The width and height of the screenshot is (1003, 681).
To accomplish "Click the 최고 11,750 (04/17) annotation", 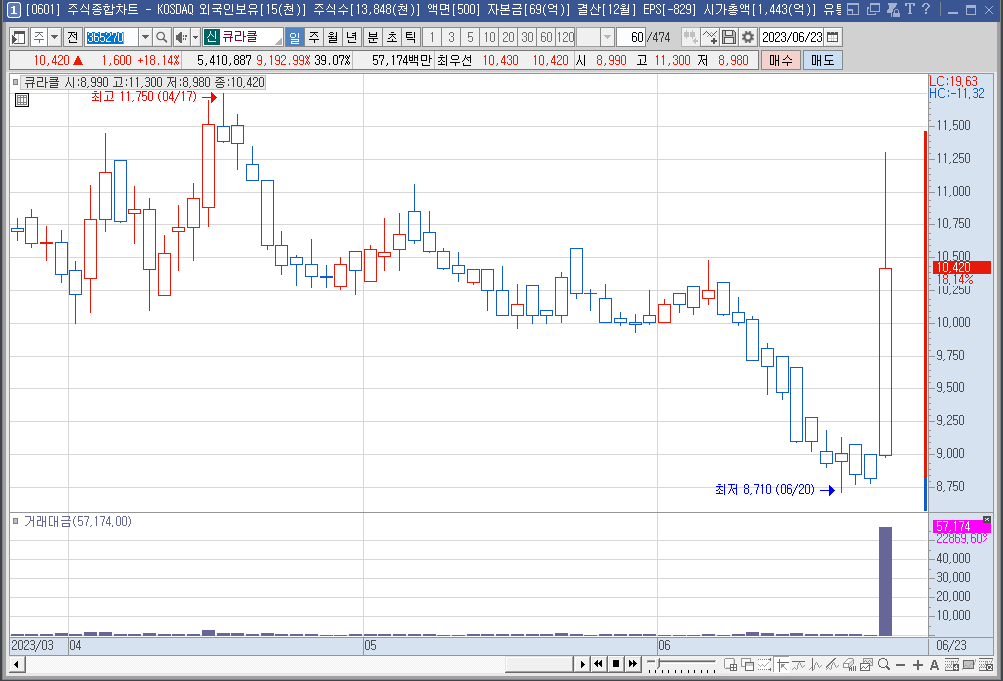I will pyautogui.click(x=144, y=97).
